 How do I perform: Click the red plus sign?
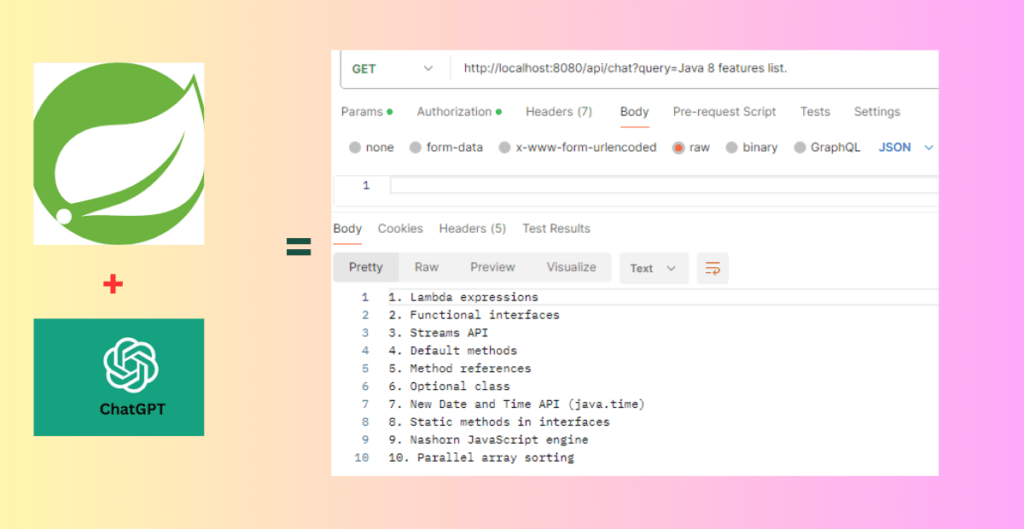coord(113,284)
